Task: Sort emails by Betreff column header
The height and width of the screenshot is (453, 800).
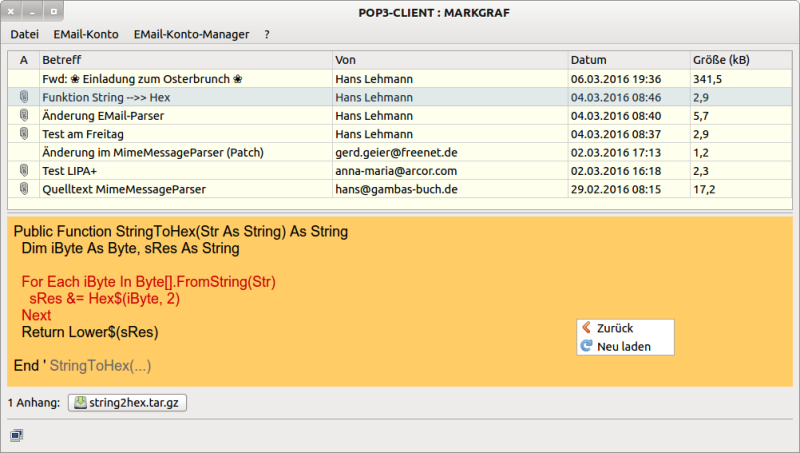Action: pyautogui.click(x=185, y=60)
